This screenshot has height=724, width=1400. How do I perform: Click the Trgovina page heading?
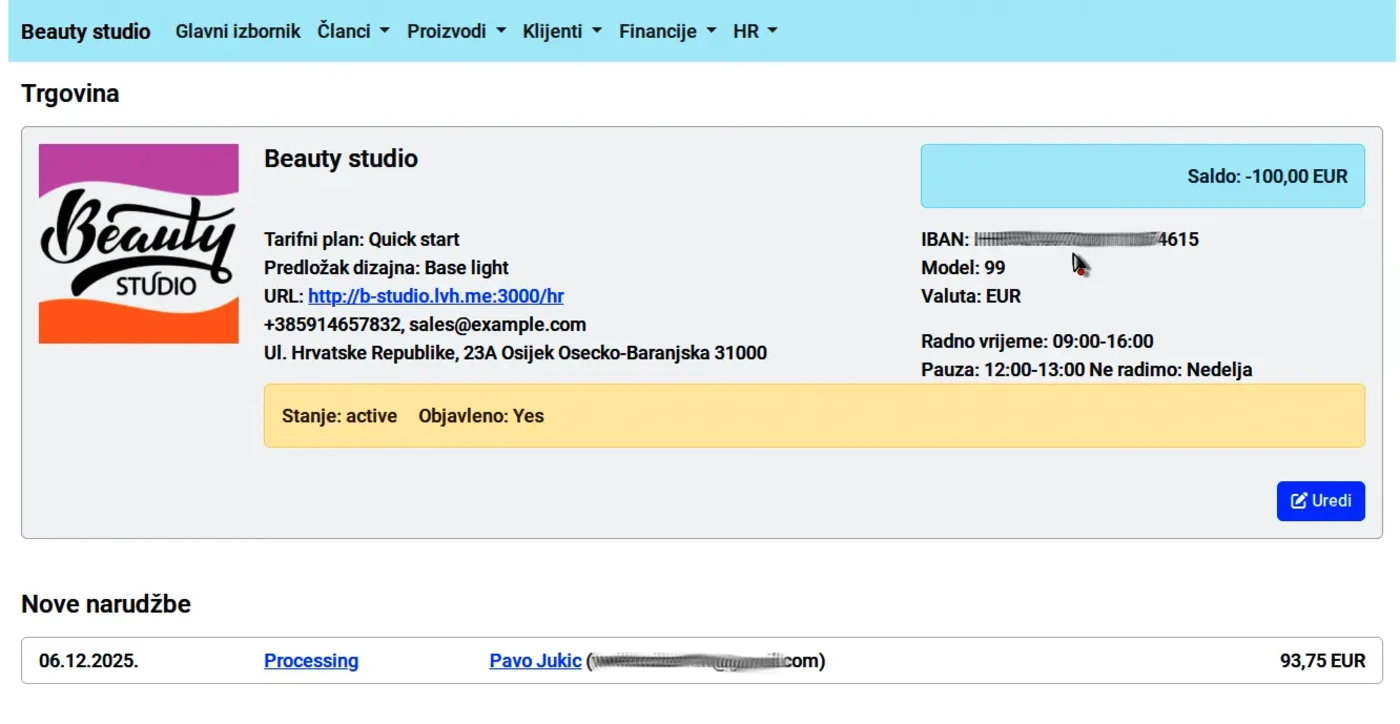pyautogui.click(x=70, y=94)
